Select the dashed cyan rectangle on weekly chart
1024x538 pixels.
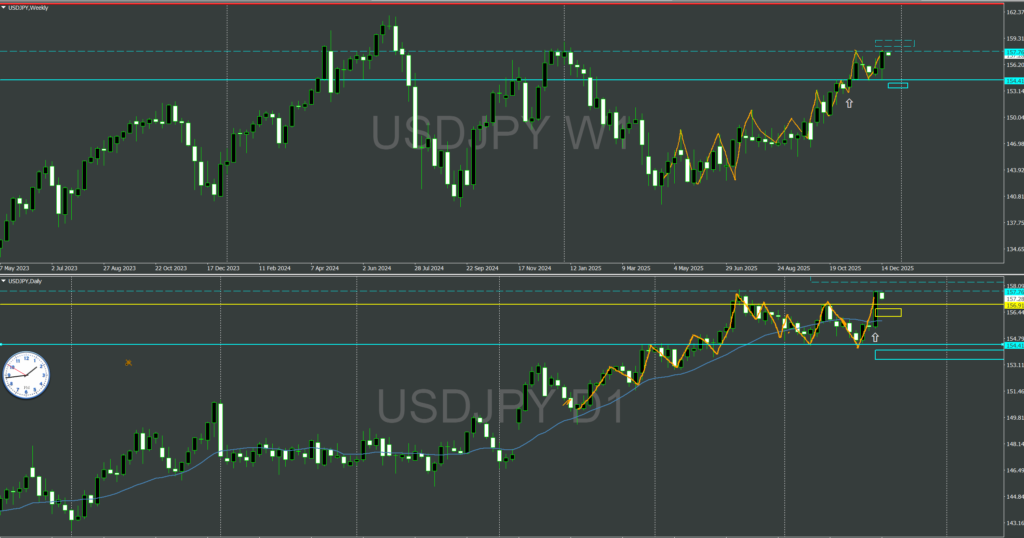pyautogui.click(x=894, y=43)
